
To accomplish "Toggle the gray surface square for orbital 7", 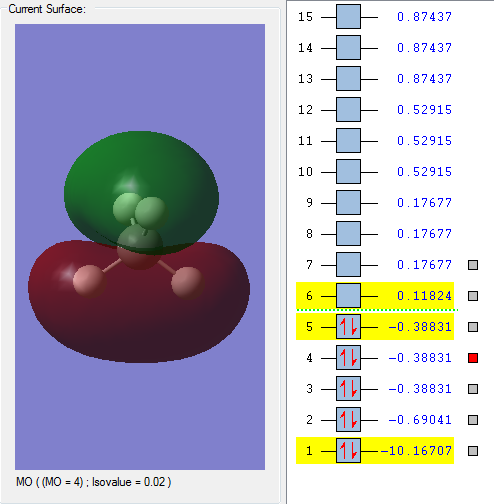I will pos(473,265).
